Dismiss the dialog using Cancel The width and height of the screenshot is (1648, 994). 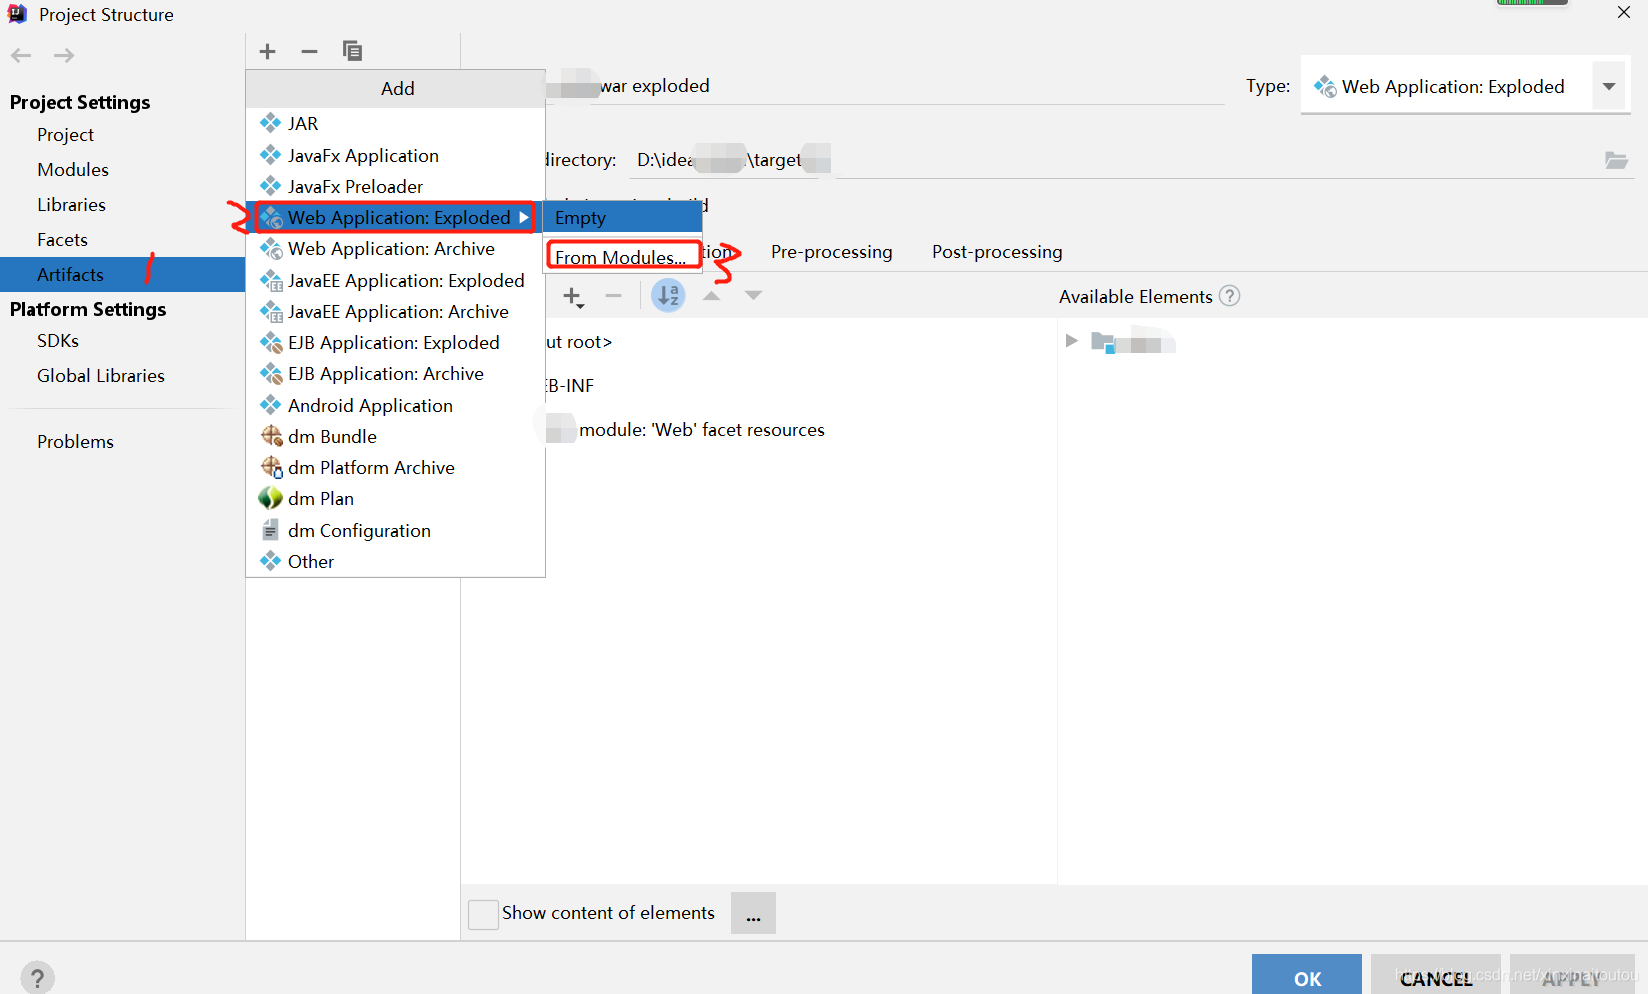pos(1435,978)
